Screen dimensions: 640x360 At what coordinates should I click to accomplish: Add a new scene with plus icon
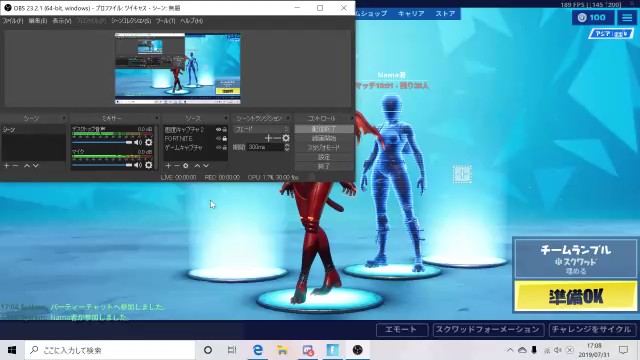click(x=7, y=166)
